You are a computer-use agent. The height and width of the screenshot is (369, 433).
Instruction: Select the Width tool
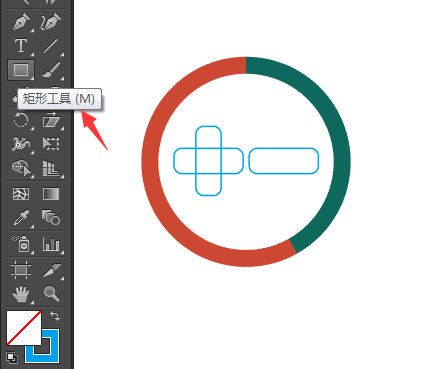point(21,144)
